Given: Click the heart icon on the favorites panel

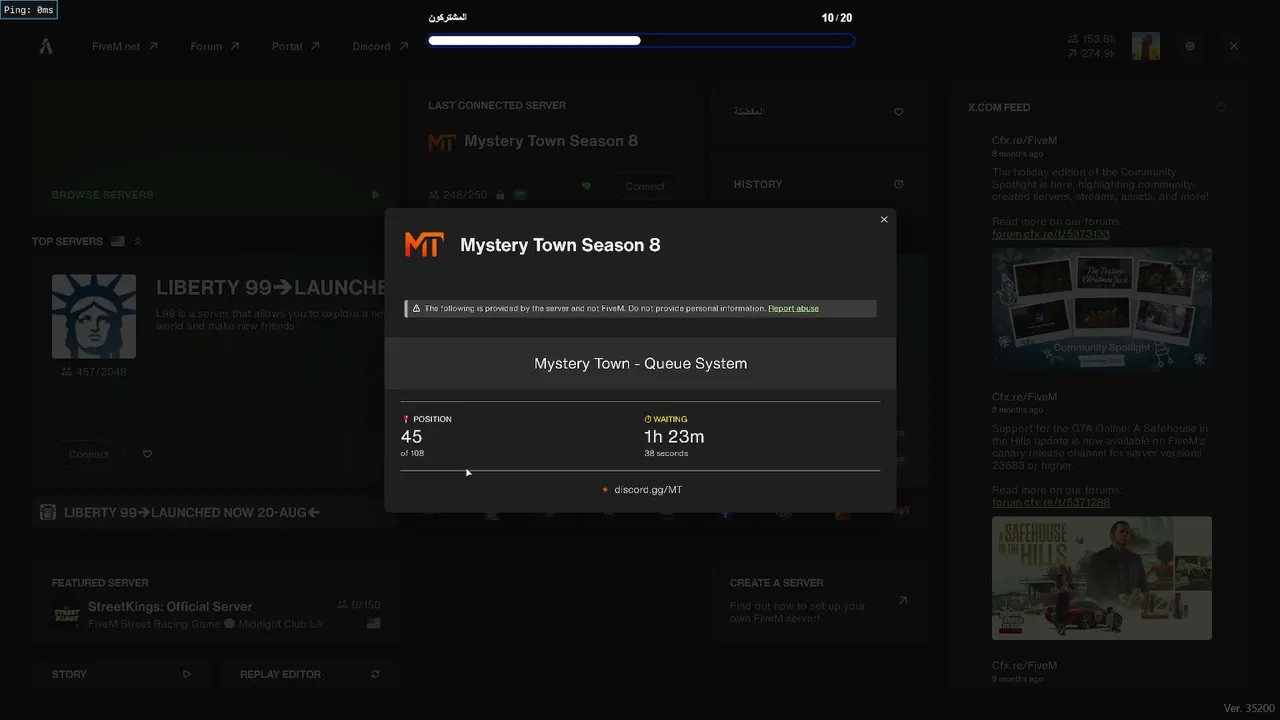Looking at the screenshot, I should 898,112.
